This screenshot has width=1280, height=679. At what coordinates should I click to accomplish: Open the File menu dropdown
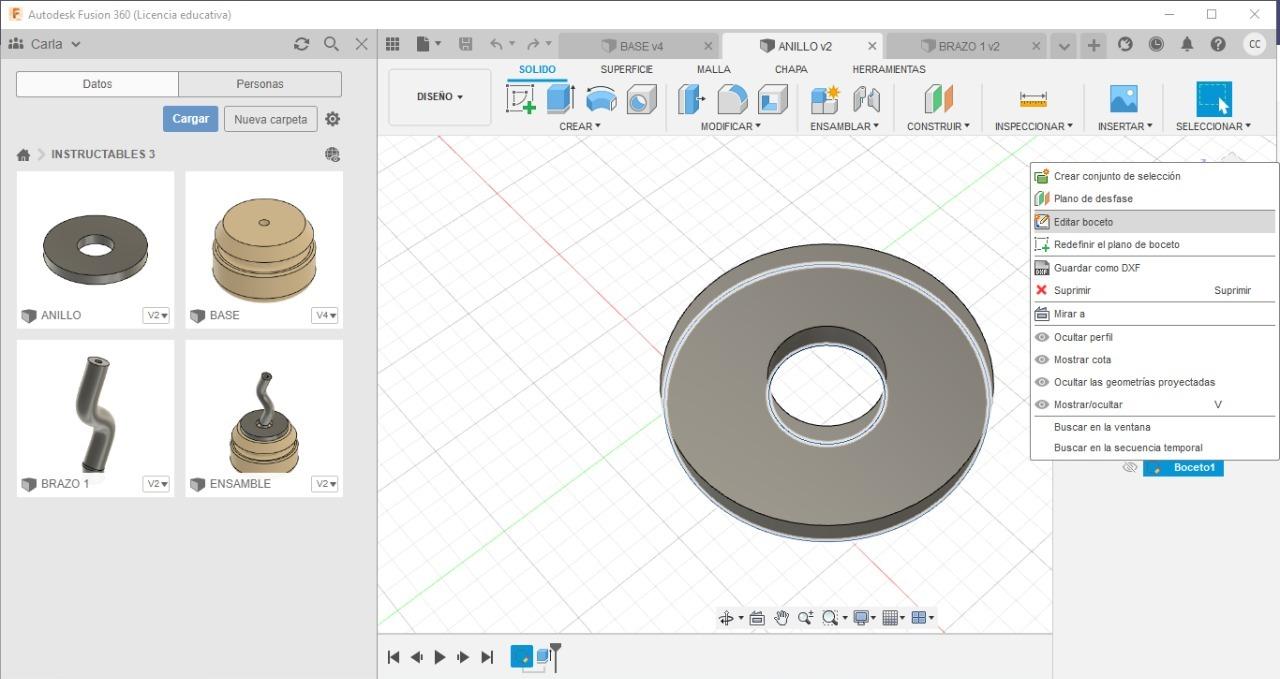point(429,44)
